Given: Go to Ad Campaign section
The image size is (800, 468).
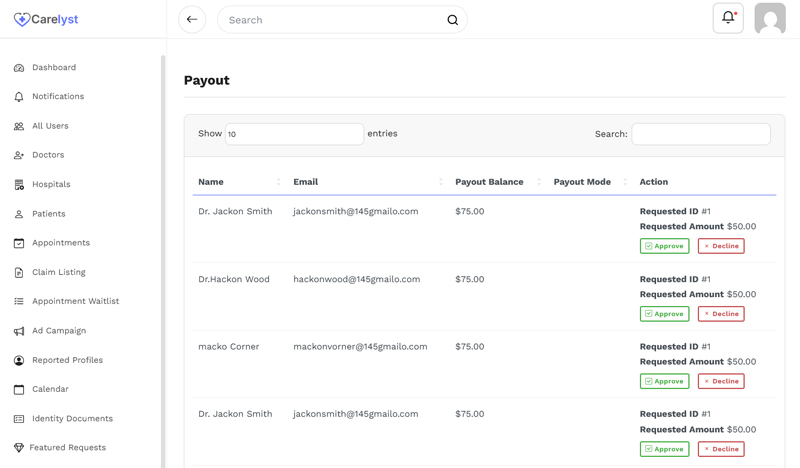Looking at the screenshot, I should (59, 331).
